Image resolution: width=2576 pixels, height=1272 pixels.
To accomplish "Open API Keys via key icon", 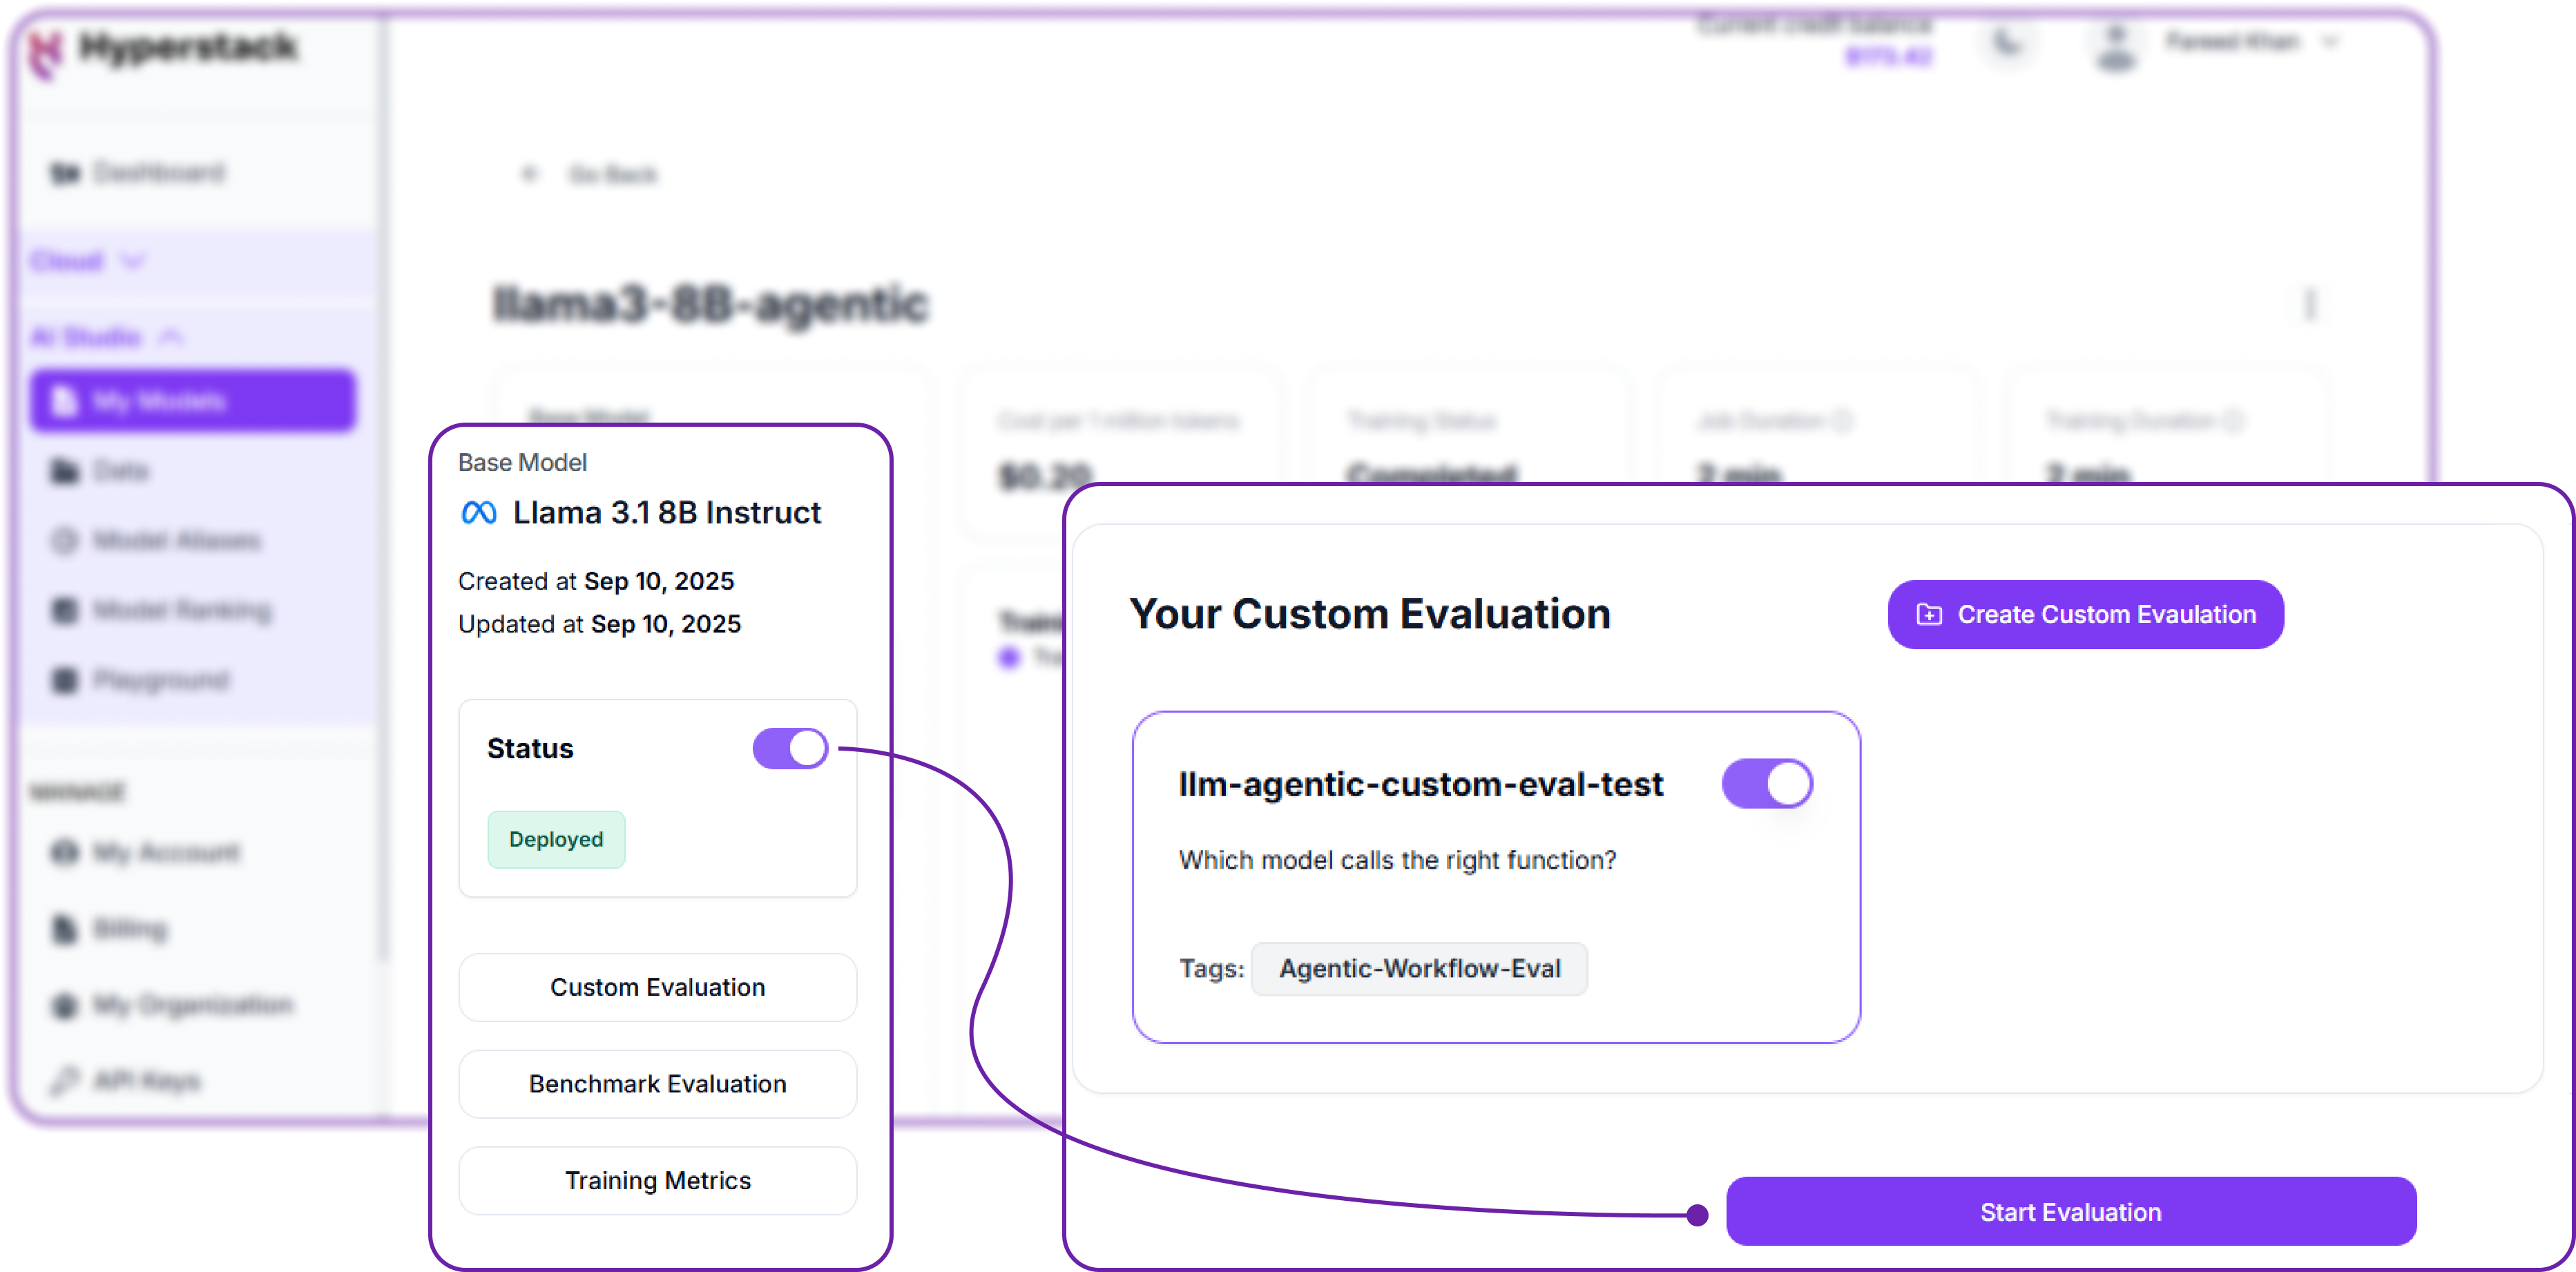I will 65,1081.
